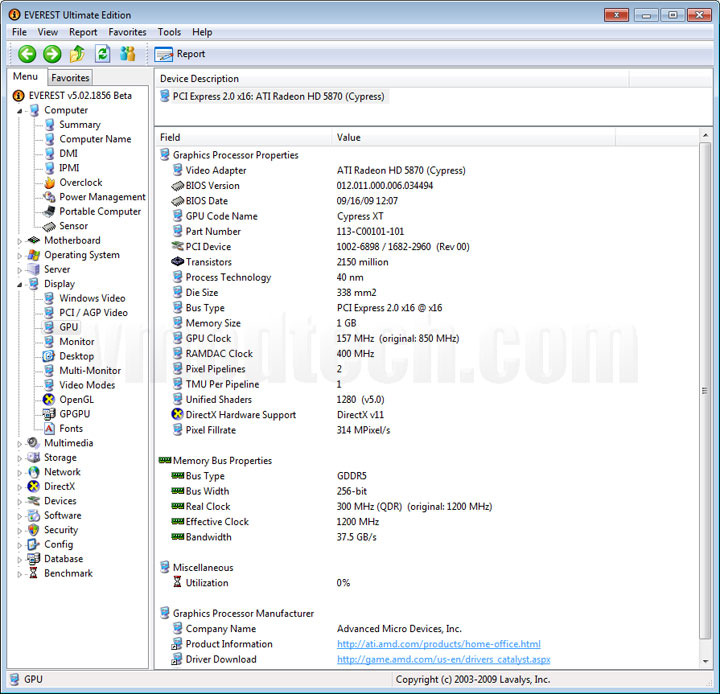Click the Manage Users people icon

coord(128,54)
